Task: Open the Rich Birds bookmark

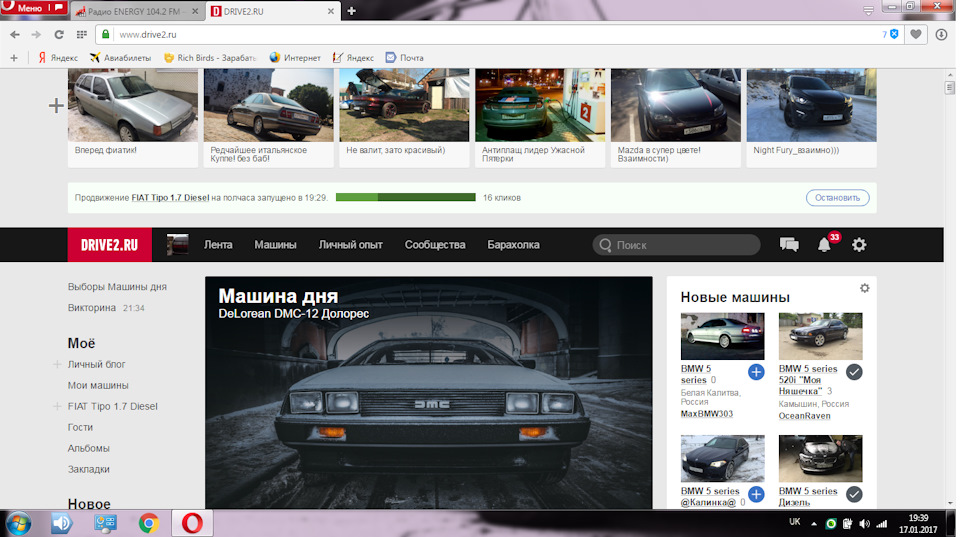Action: [210, 58]
